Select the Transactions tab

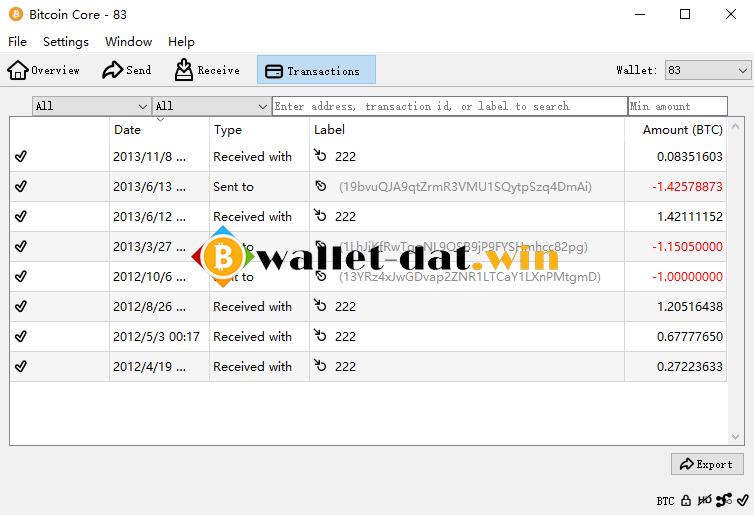[x=316, y=70]
